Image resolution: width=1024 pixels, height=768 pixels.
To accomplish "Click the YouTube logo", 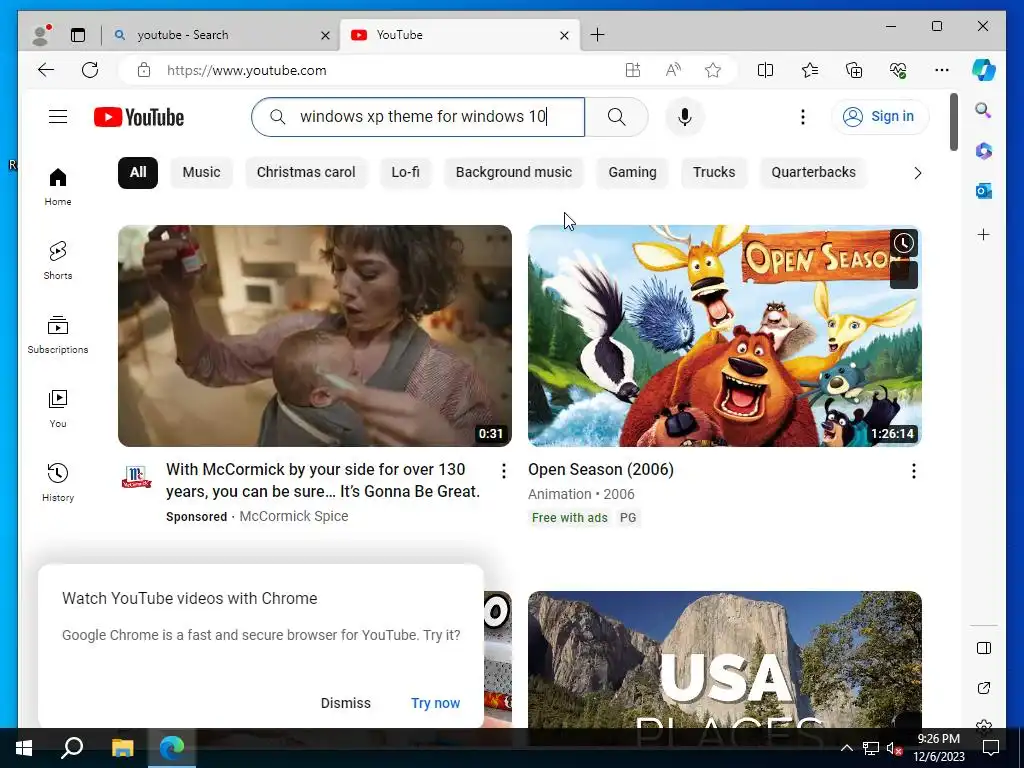I will tap(138, 117).
